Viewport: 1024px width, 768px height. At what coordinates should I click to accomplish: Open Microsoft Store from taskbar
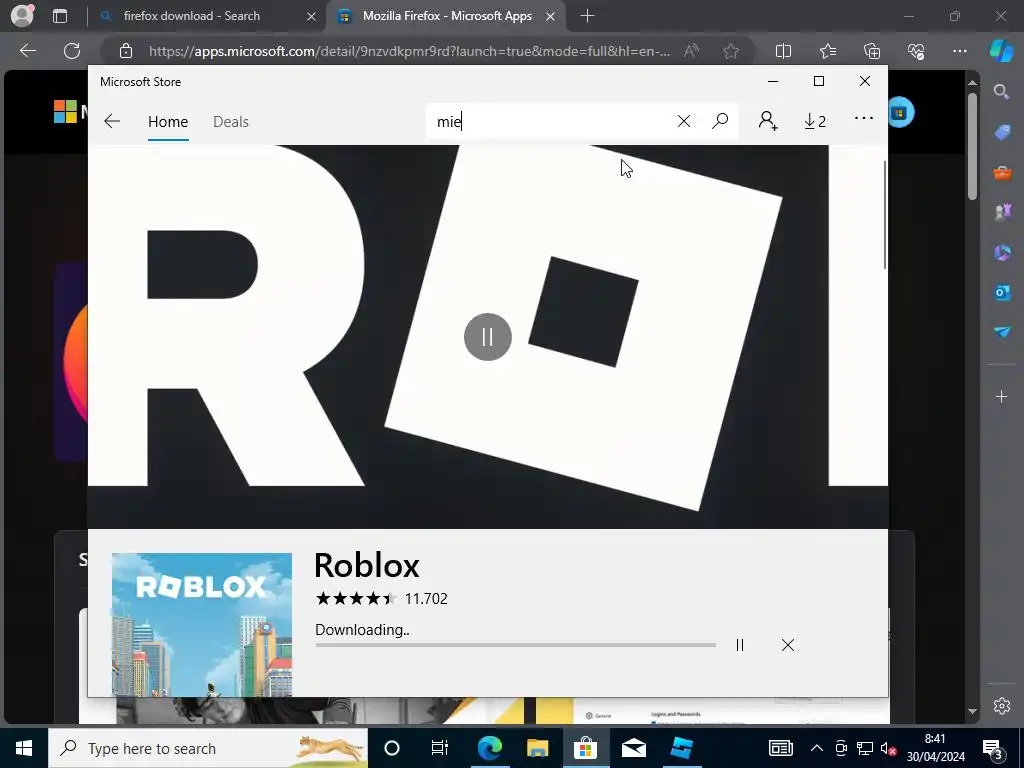585,748
